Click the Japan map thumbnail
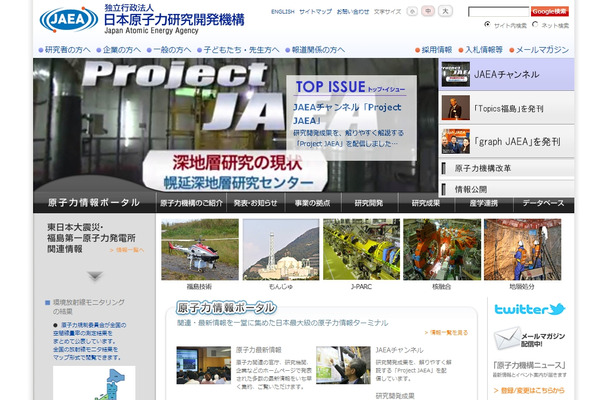This screenshot has height=400, width=610. pos(95,383)
